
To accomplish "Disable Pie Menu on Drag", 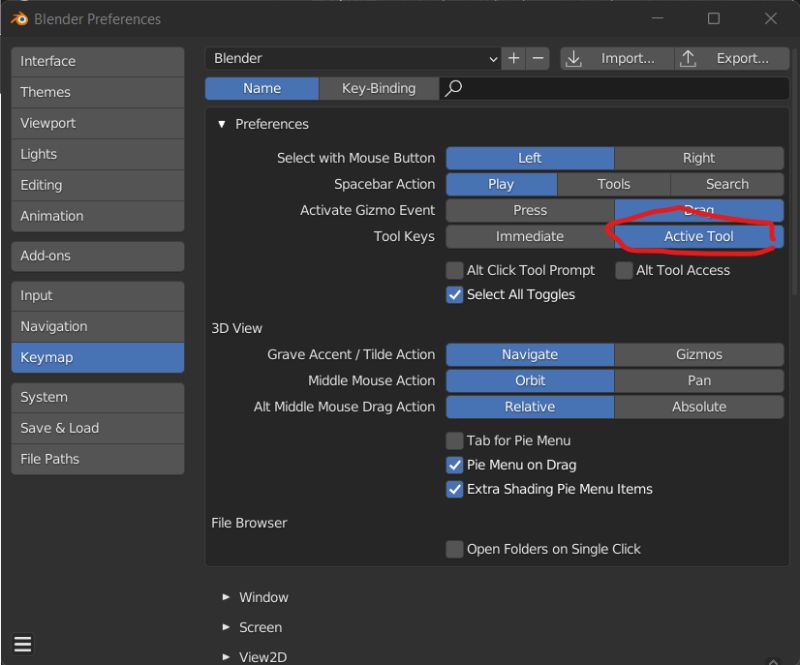I will tap(454, 464).
